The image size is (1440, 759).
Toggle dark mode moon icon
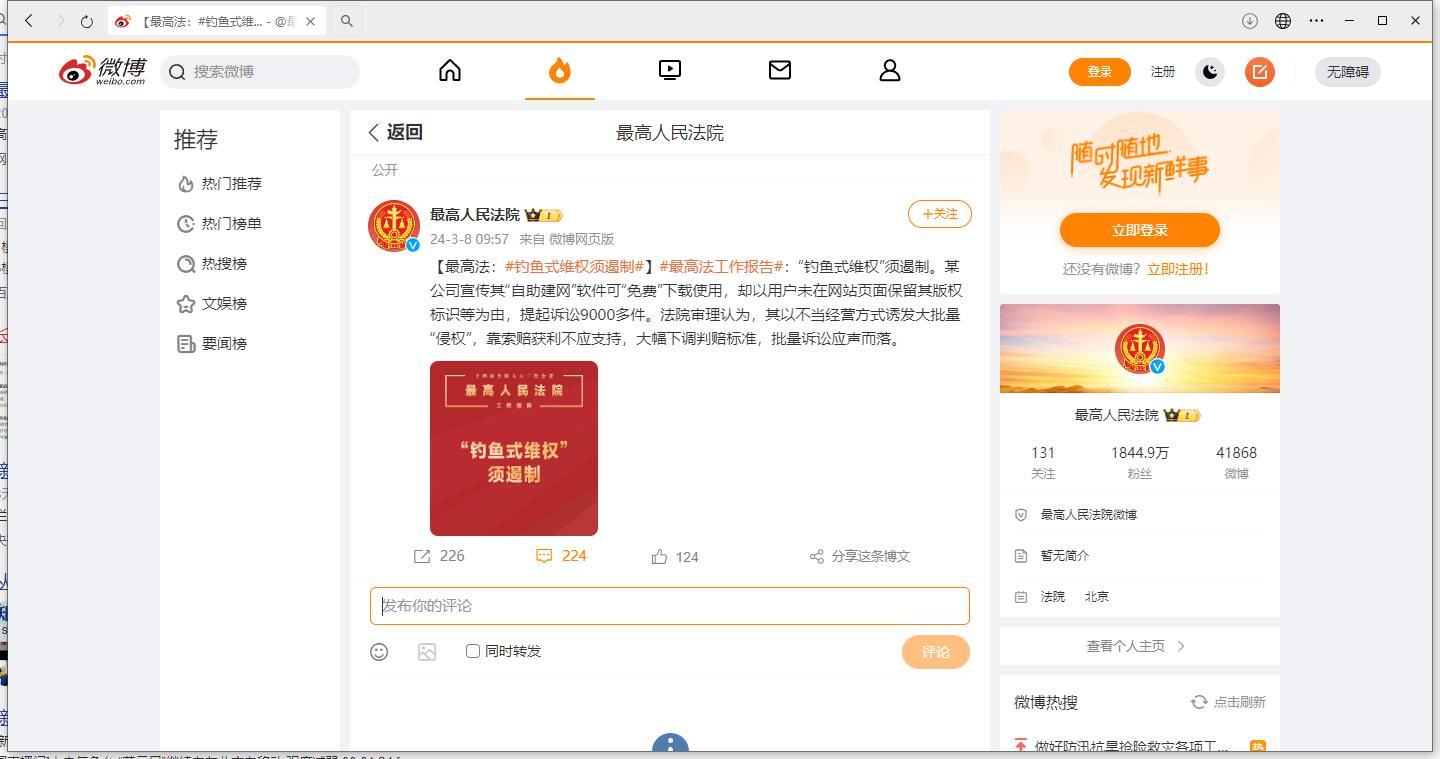pos(1210,72)
